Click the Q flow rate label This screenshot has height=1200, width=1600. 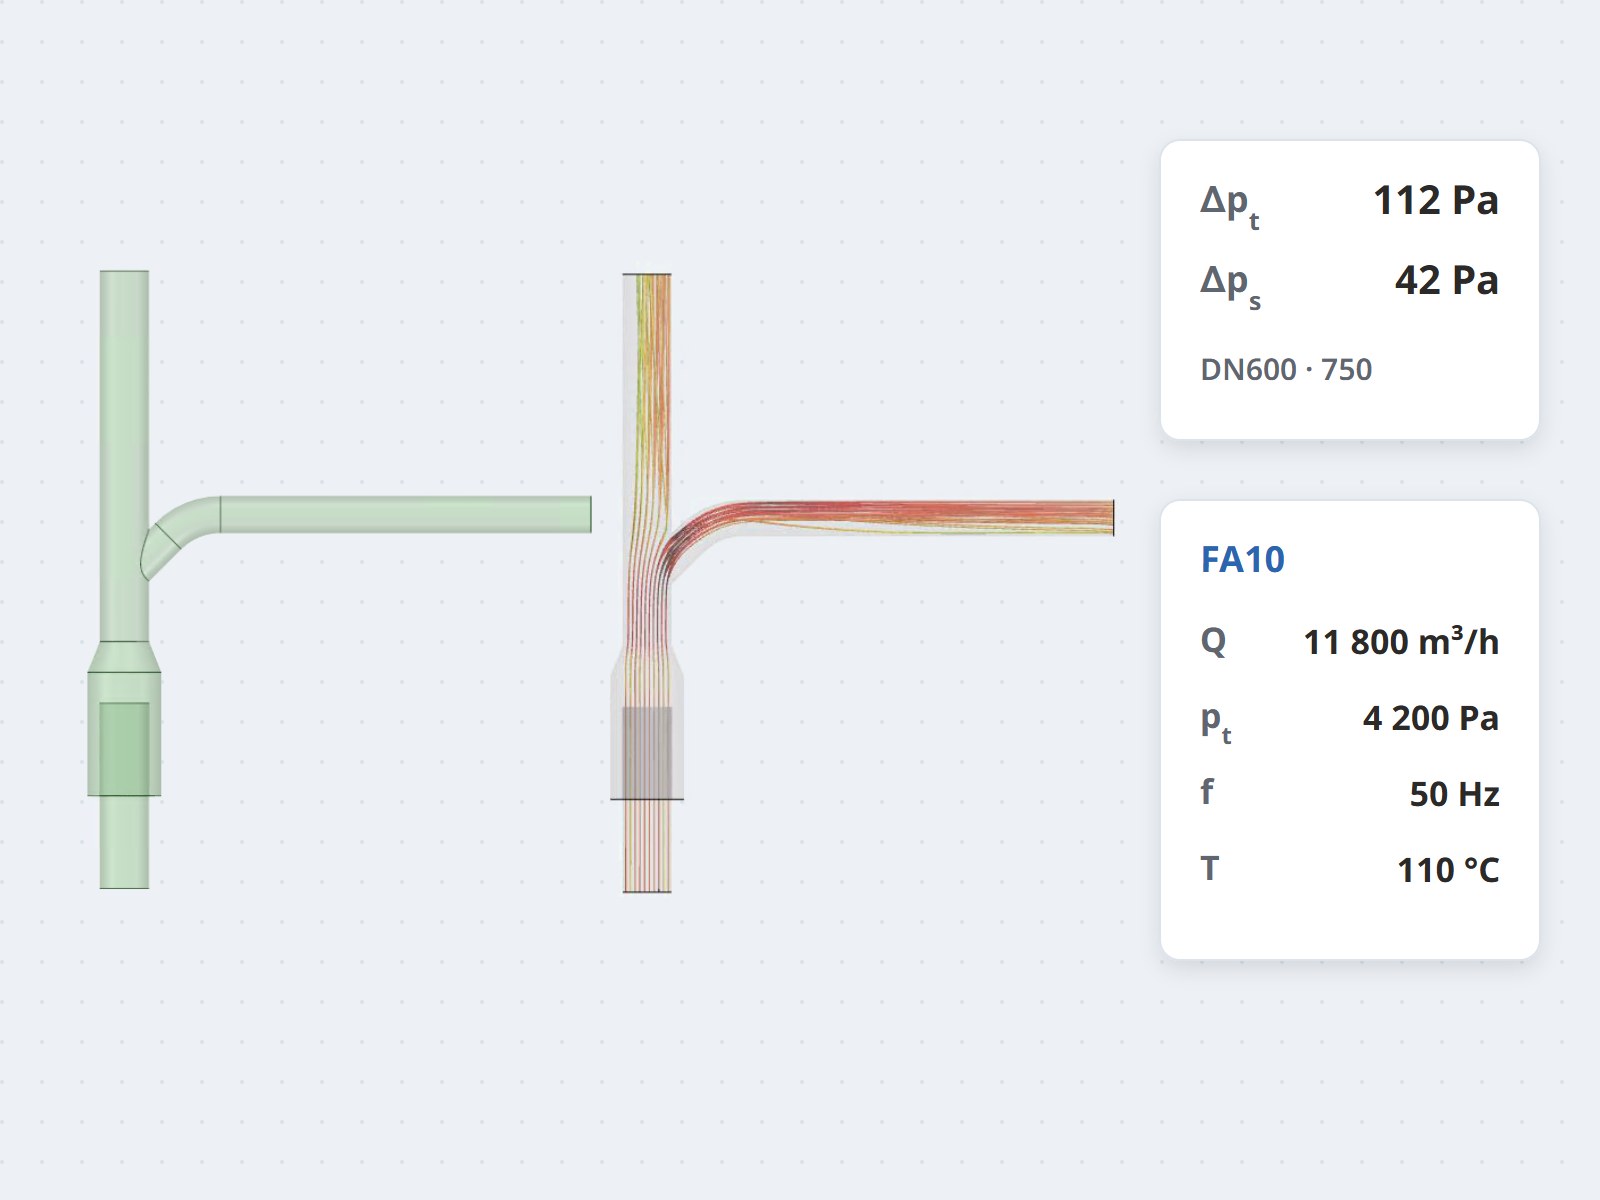pyautogui.click(x=1213, y=641)
